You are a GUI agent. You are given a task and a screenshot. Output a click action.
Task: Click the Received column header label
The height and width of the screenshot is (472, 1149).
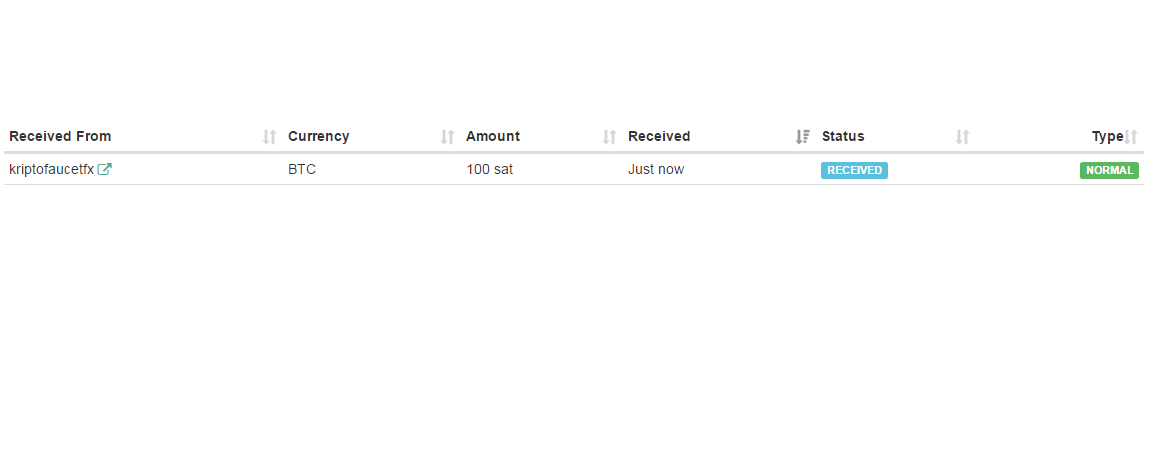tap(658, 137)
